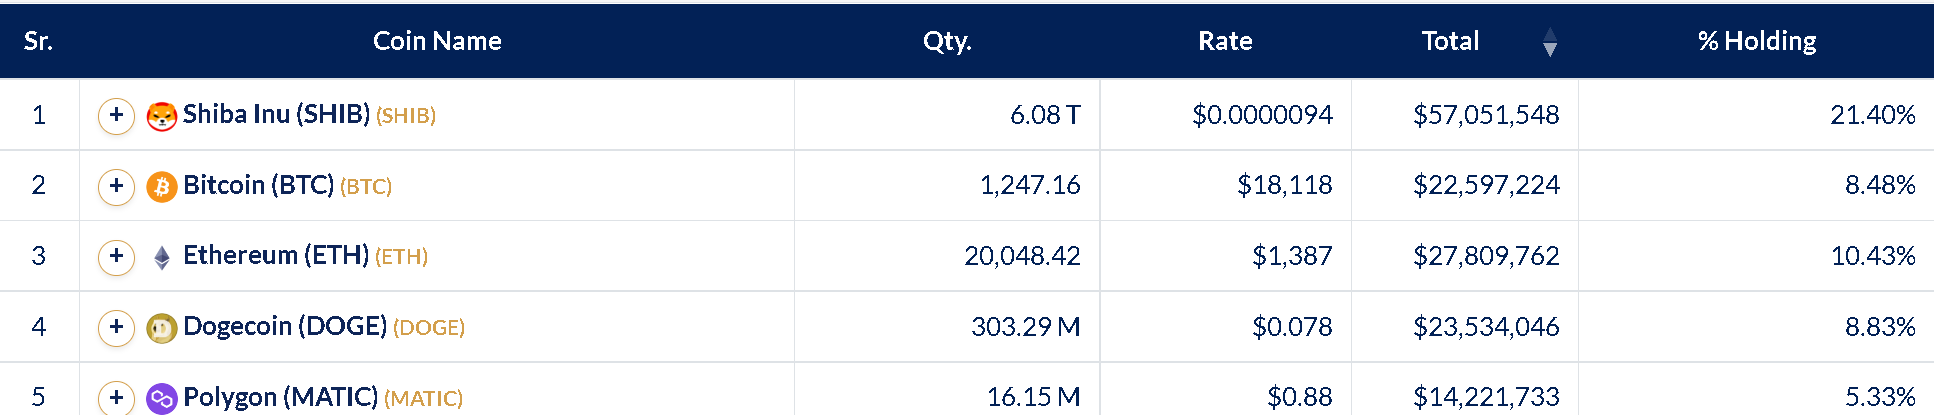Expand the Shiba Inu row details
The height and width of the screenshot is (415, 1934).
[116, 115]
